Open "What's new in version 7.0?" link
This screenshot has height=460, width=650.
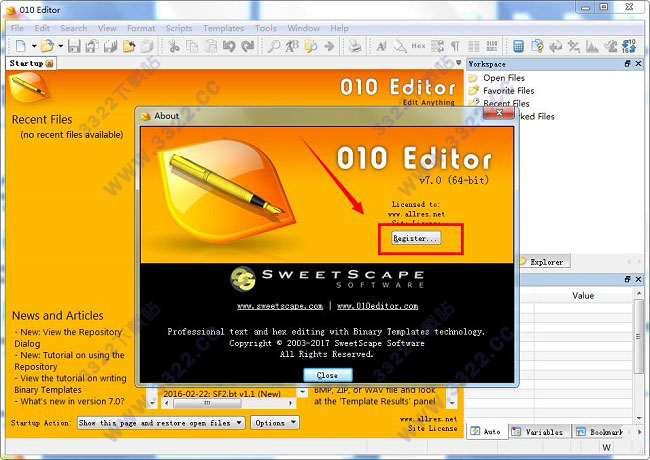[70, 402]
